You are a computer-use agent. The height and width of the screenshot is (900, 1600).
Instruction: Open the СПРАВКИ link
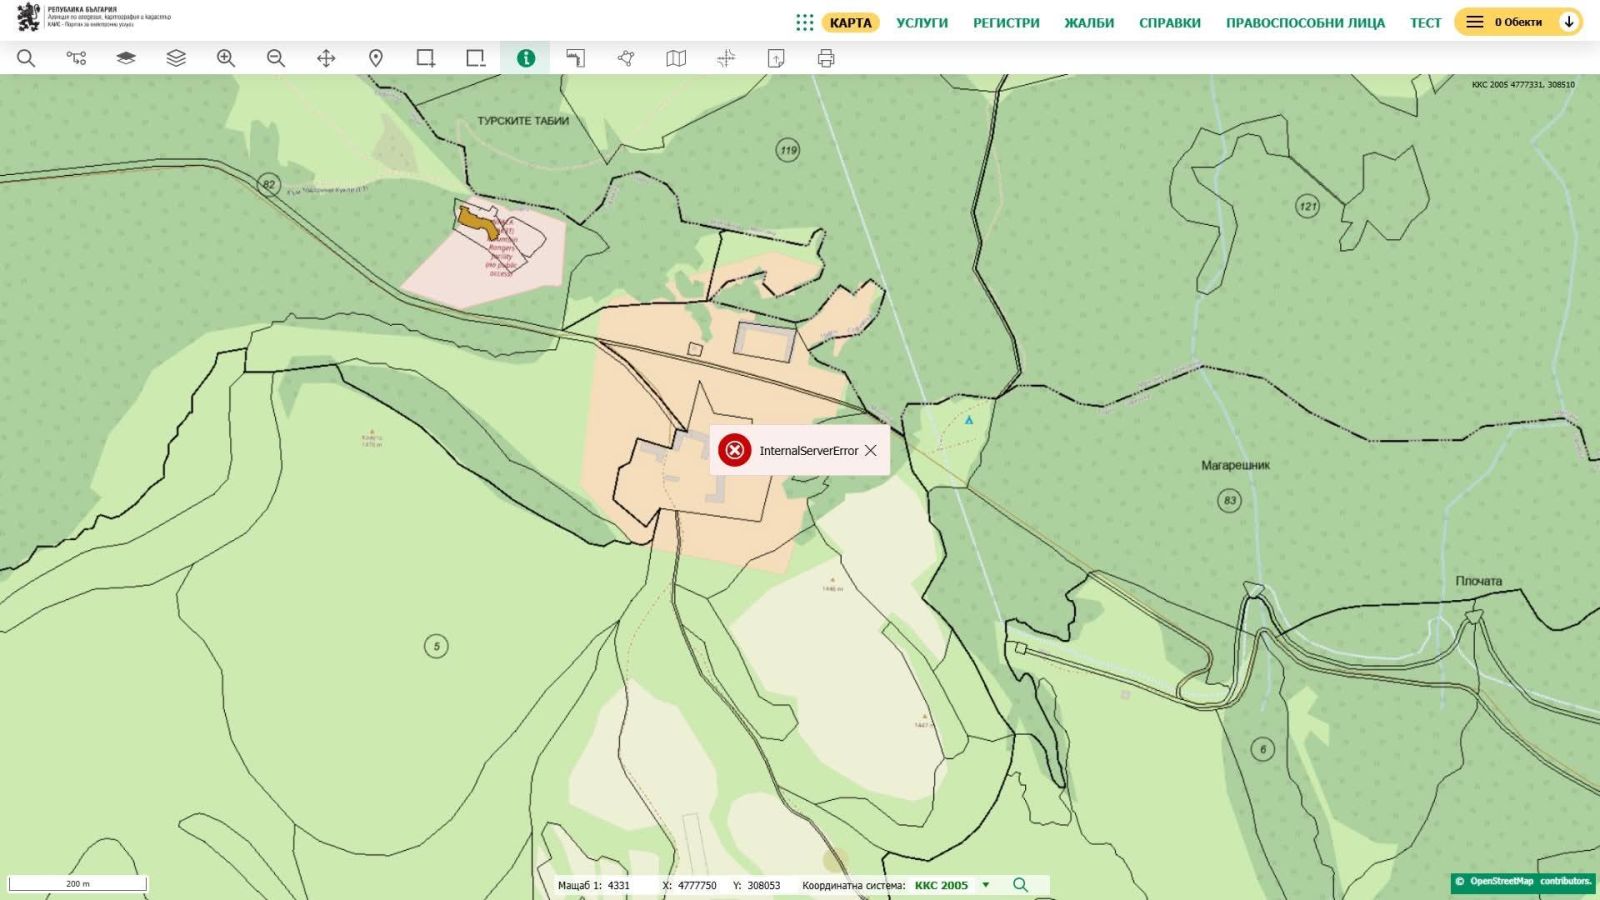tap(1169, 23)
